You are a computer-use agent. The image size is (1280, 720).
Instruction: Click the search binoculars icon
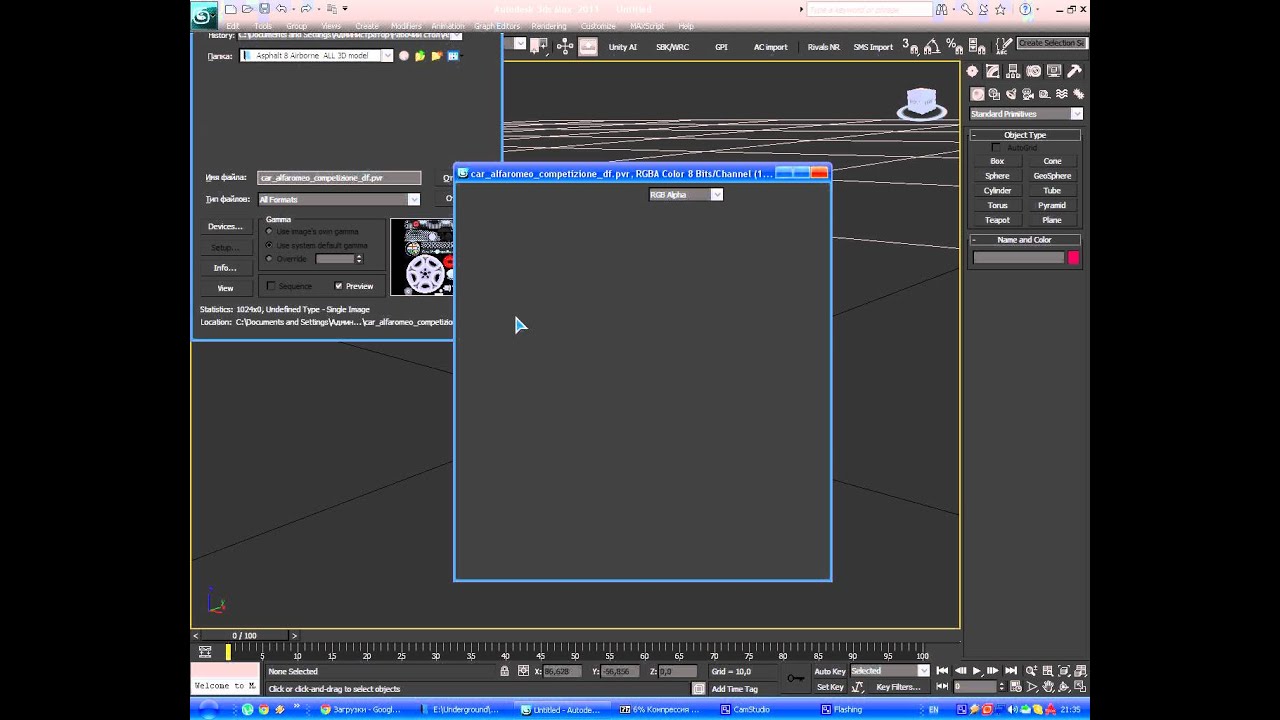942,9
